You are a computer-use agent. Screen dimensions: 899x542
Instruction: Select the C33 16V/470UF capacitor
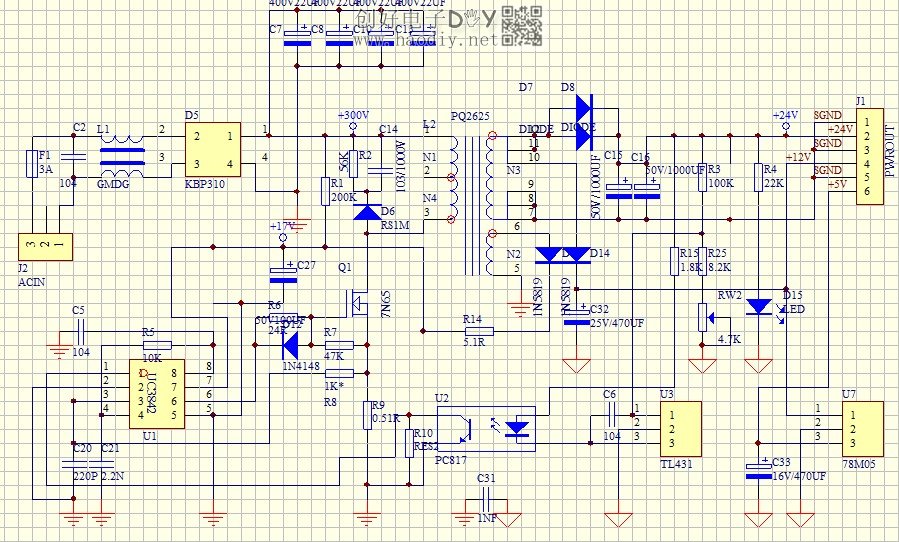(x=760, y=469)
